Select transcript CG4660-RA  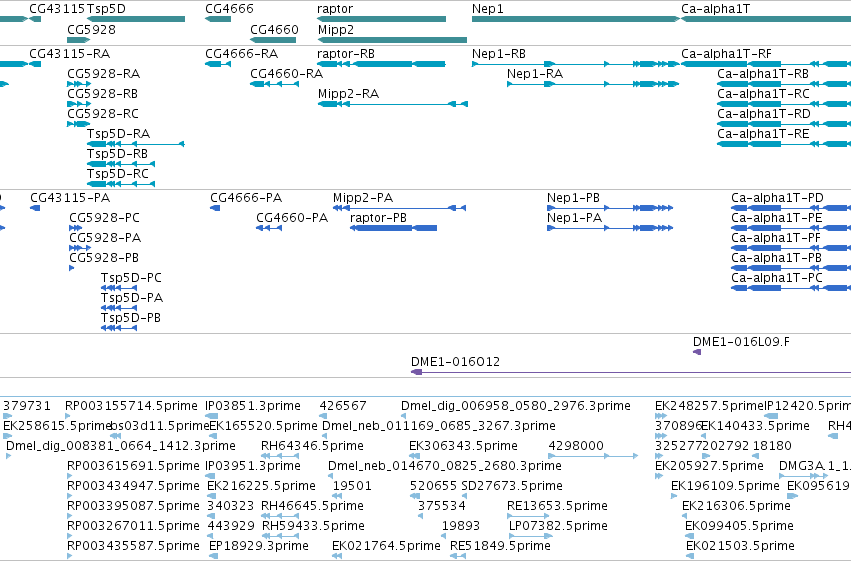click(x=287, y=74)
